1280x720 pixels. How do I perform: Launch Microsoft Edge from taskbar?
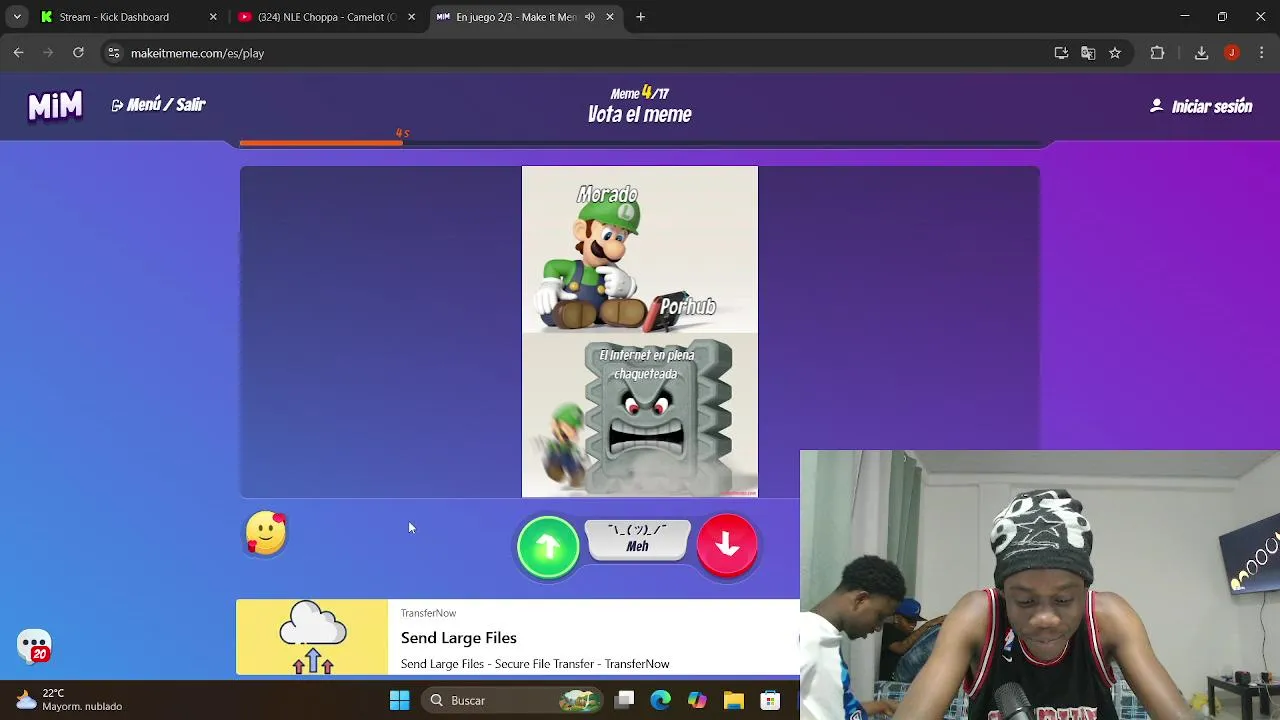(661, 700)
